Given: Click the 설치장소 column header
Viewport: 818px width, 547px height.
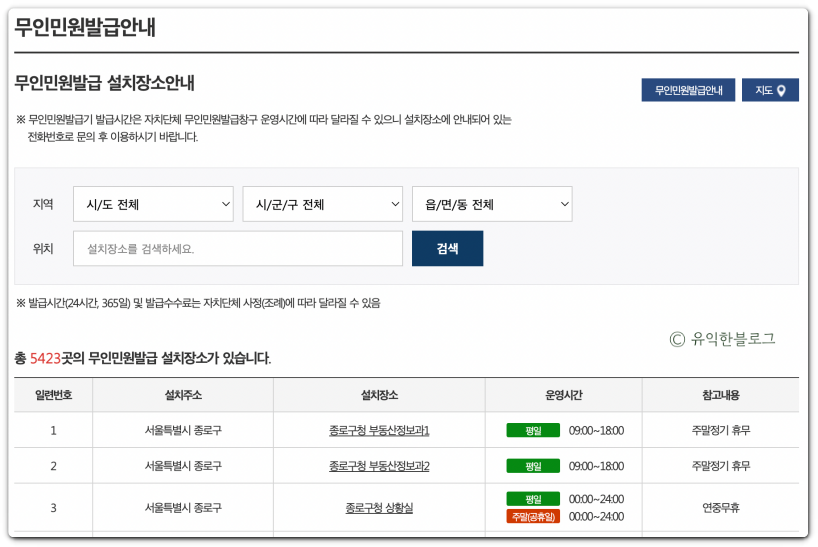Looking at the screenshot, I should click(379, 395).
